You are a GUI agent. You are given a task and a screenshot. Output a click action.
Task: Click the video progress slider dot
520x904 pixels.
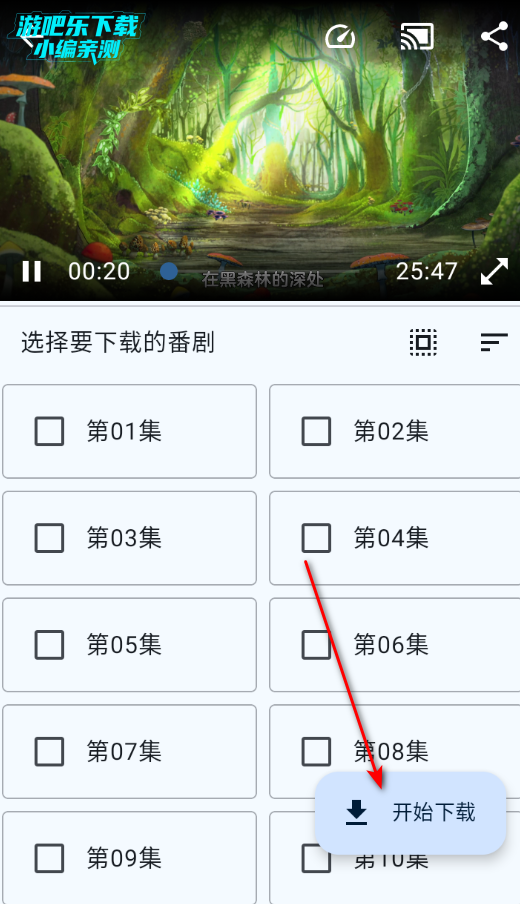(x=168, y=271)
